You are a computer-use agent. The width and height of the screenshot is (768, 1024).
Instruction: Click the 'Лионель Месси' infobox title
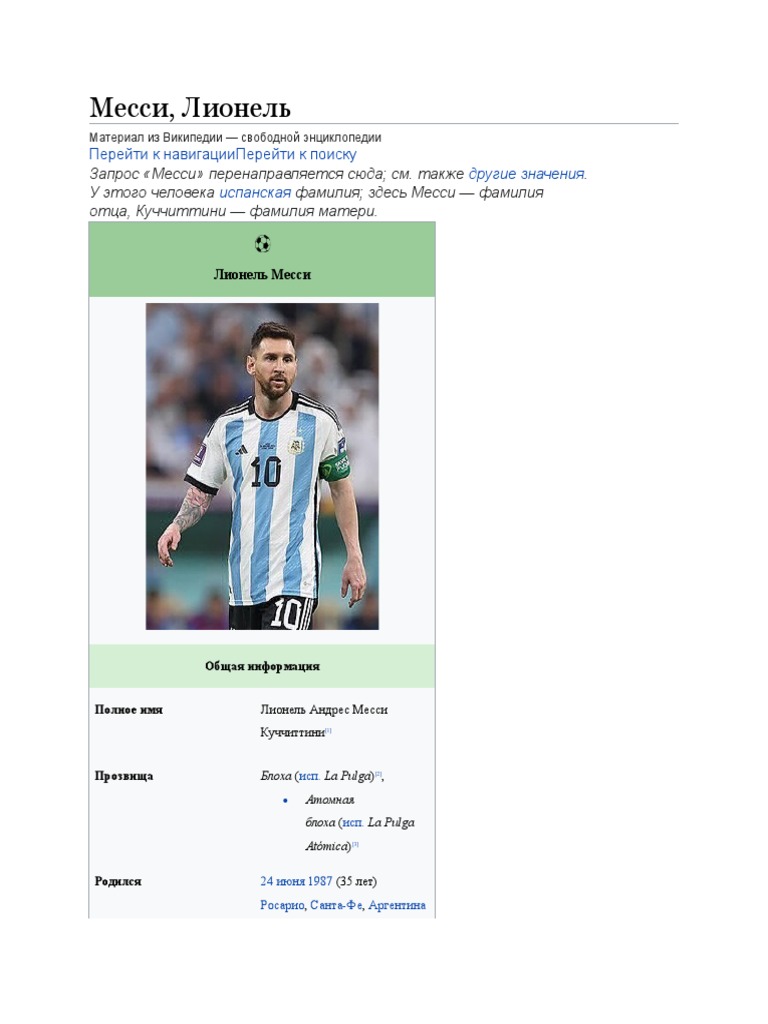click(262, 274)
